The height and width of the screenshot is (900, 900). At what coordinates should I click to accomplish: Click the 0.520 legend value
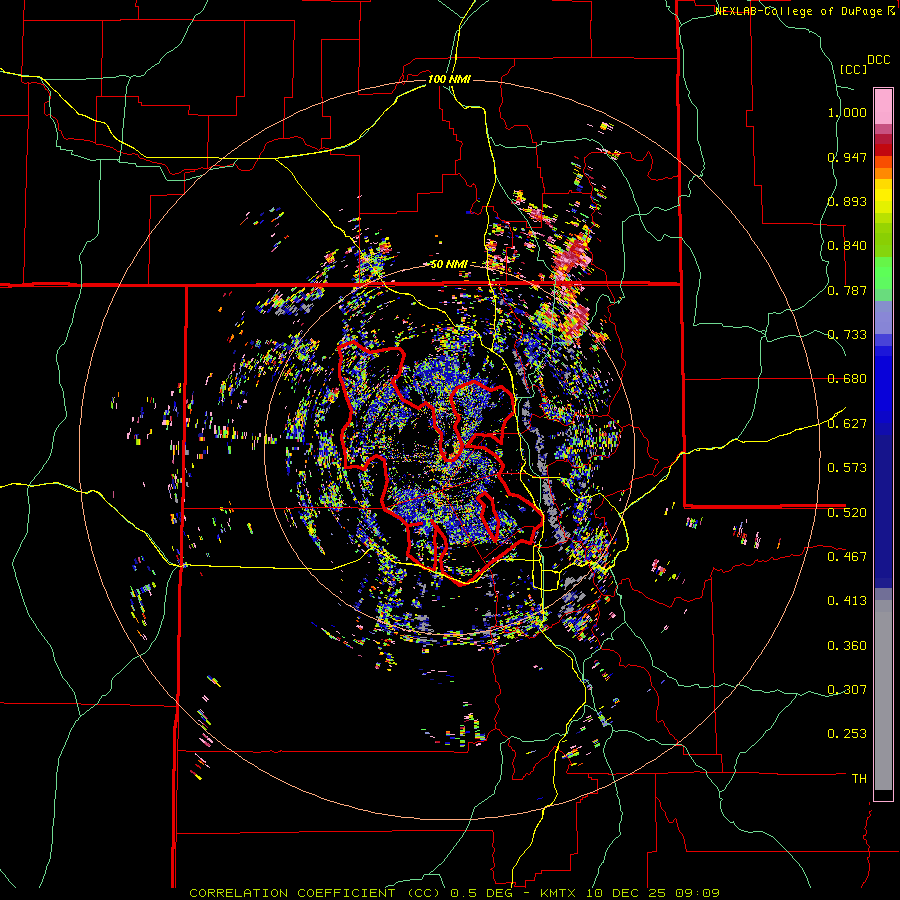[847, 512]
